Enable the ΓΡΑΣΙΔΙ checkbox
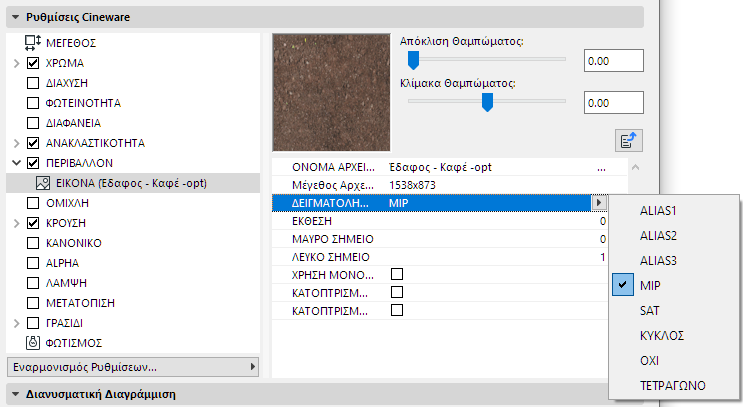 33,323
